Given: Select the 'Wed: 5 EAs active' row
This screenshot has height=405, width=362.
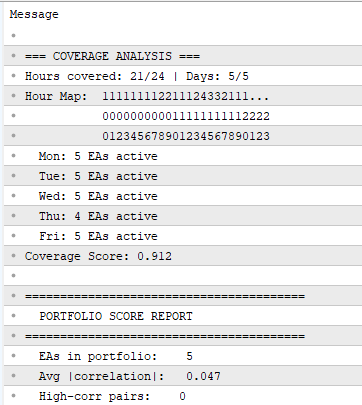Looking at the screenshot, I should [183, 196].
